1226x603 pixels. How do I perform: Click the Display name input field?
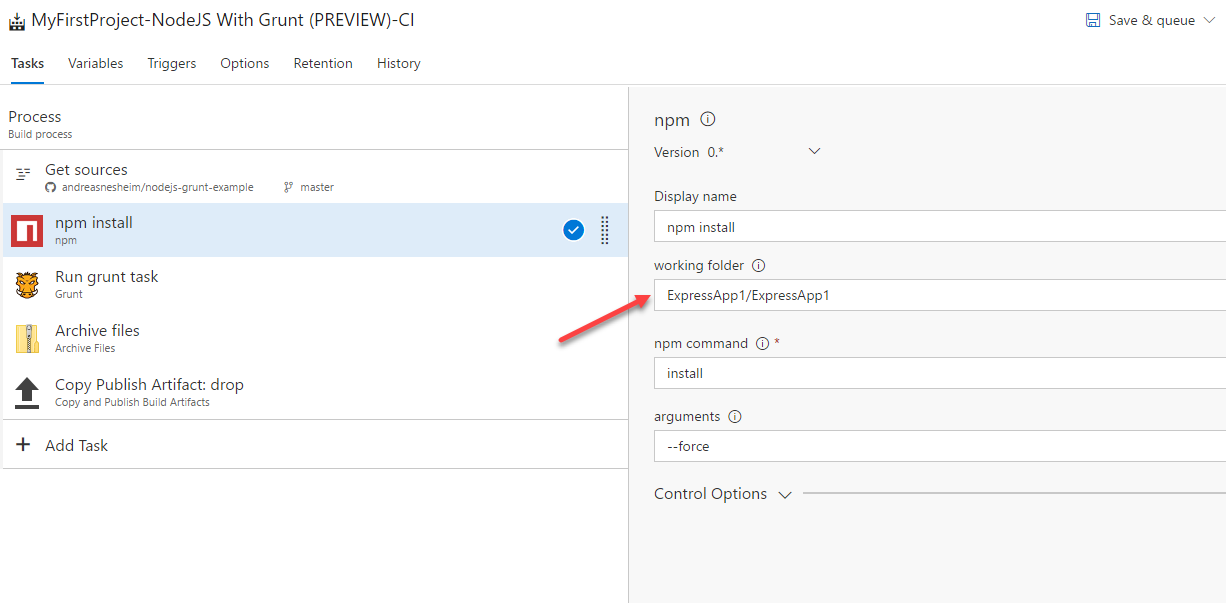[x=940, y=227]
